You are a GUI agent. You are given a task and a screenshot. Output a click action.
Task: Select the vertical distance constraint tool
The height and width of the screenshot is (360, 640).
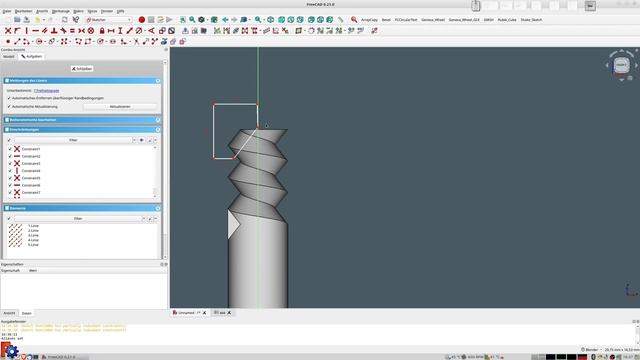[120, 31]
